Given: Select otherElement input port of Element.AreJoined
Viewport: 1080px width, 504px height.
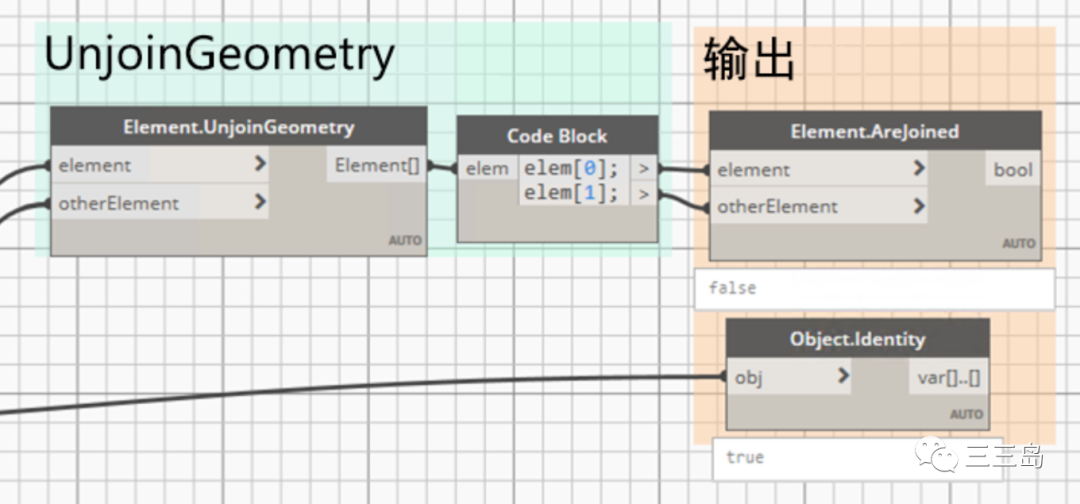Looking at the screenshot, I should [818, 206].
